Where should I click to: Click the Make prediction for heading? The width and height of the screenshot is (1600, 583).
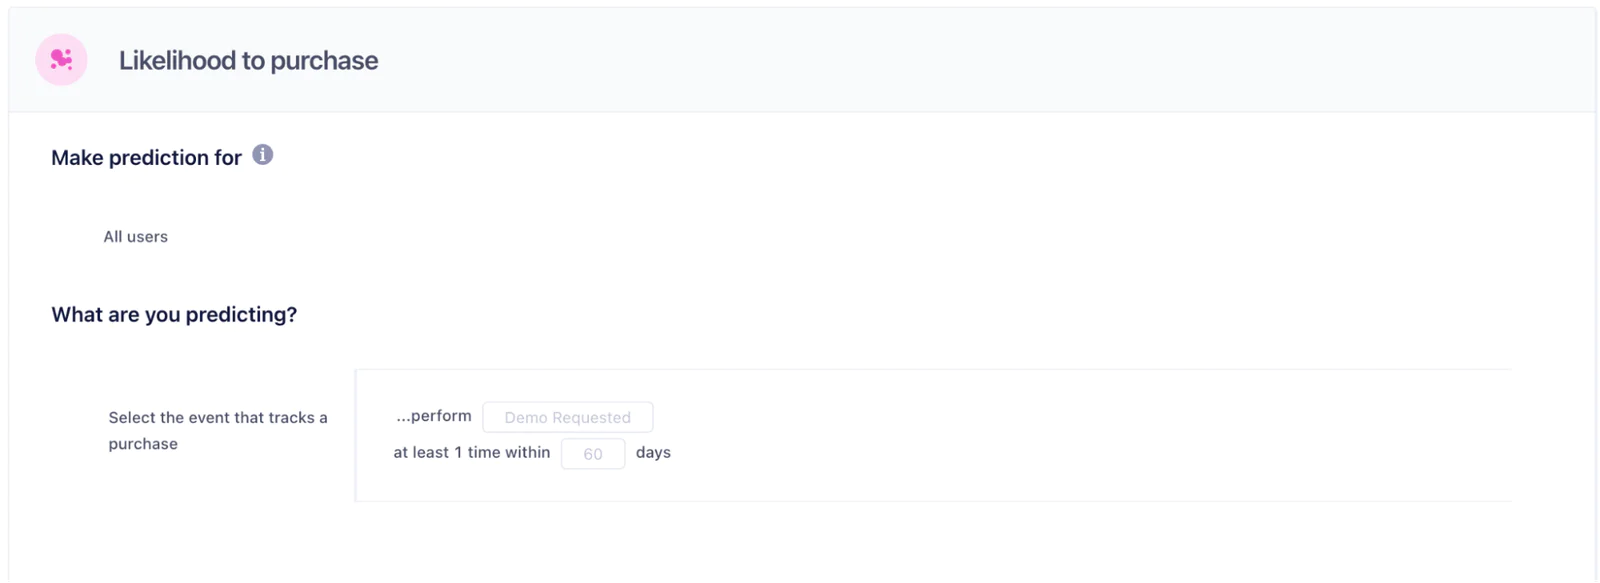146,158
